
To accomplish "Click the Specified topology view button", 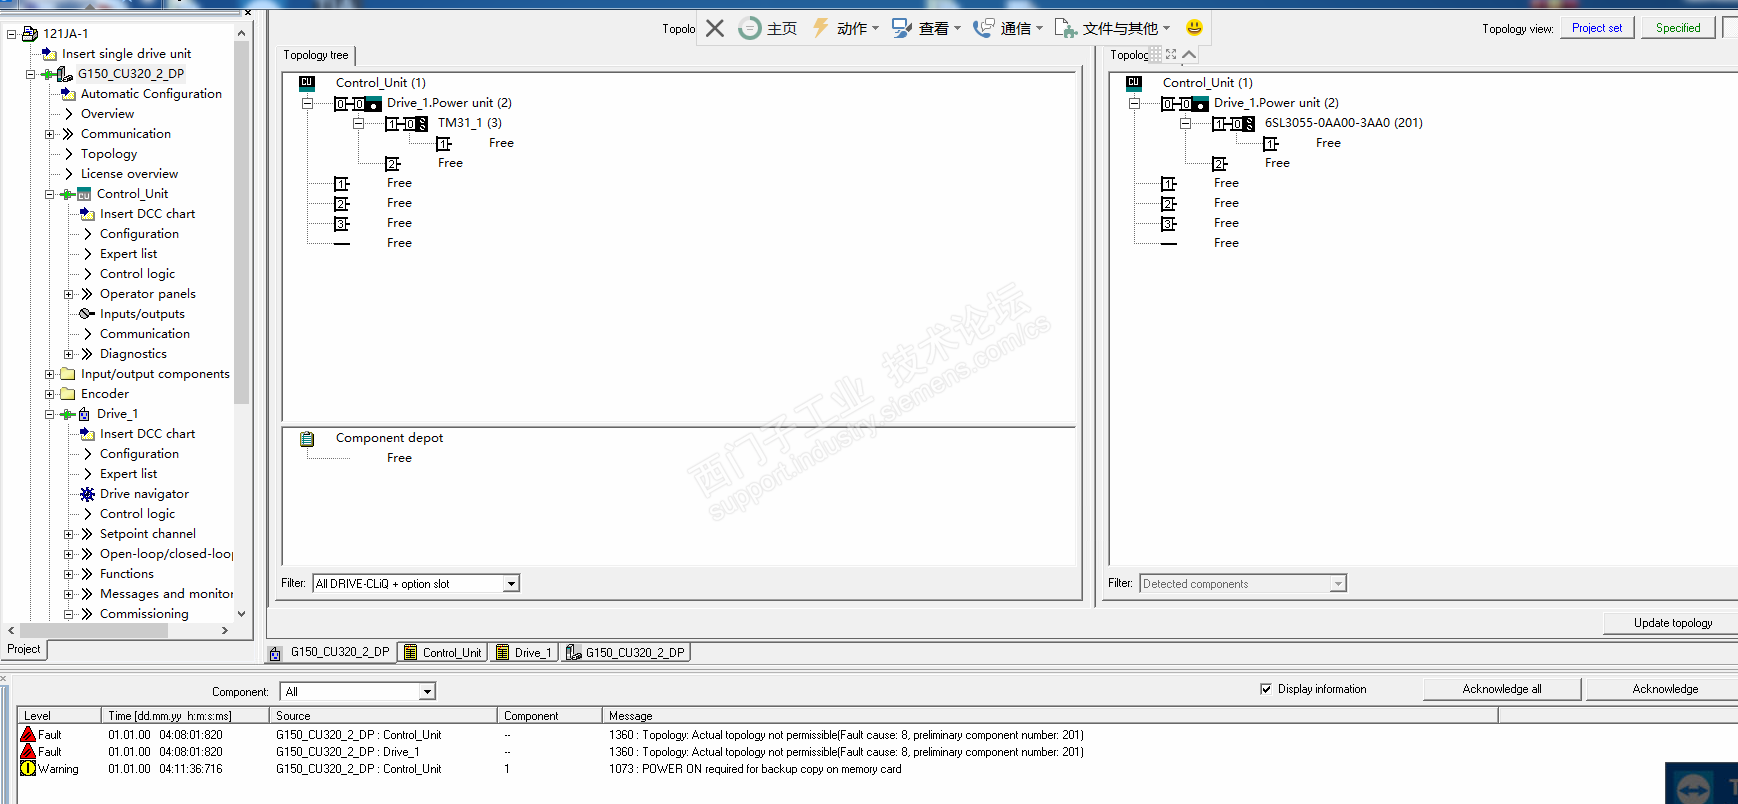I will tap(1678, 28).
